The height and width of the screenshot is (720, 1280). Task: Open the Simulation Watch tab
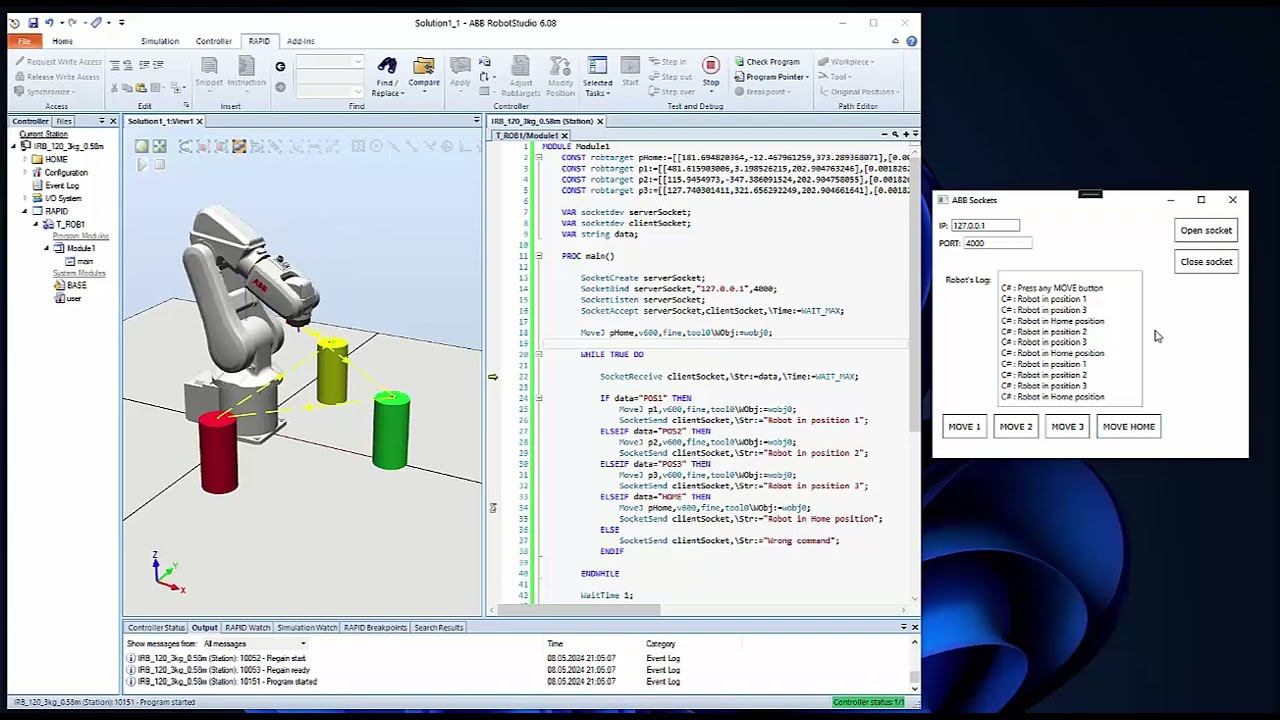tap(307, 627)
